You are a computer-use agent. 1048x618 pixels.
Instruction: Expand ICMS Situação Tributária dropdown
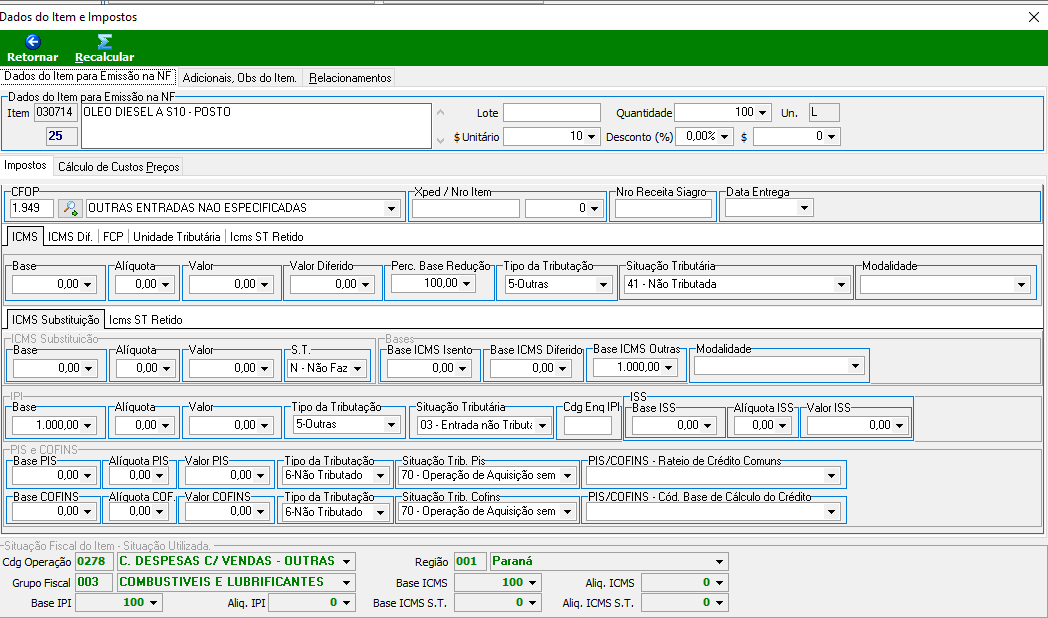click(x=841, y=285)
